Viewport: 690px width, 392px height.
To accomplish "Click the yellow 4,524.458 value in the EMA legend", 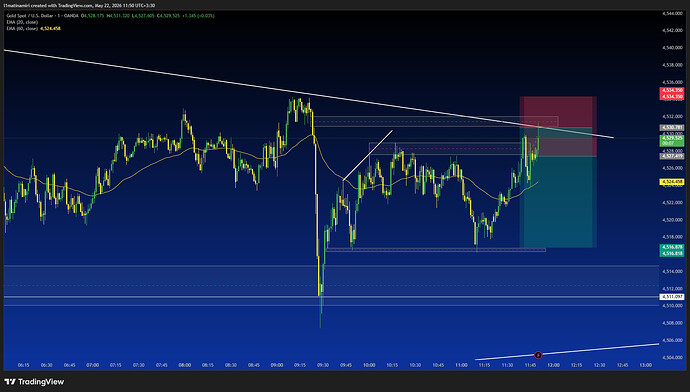I will [x=50, y=28].
